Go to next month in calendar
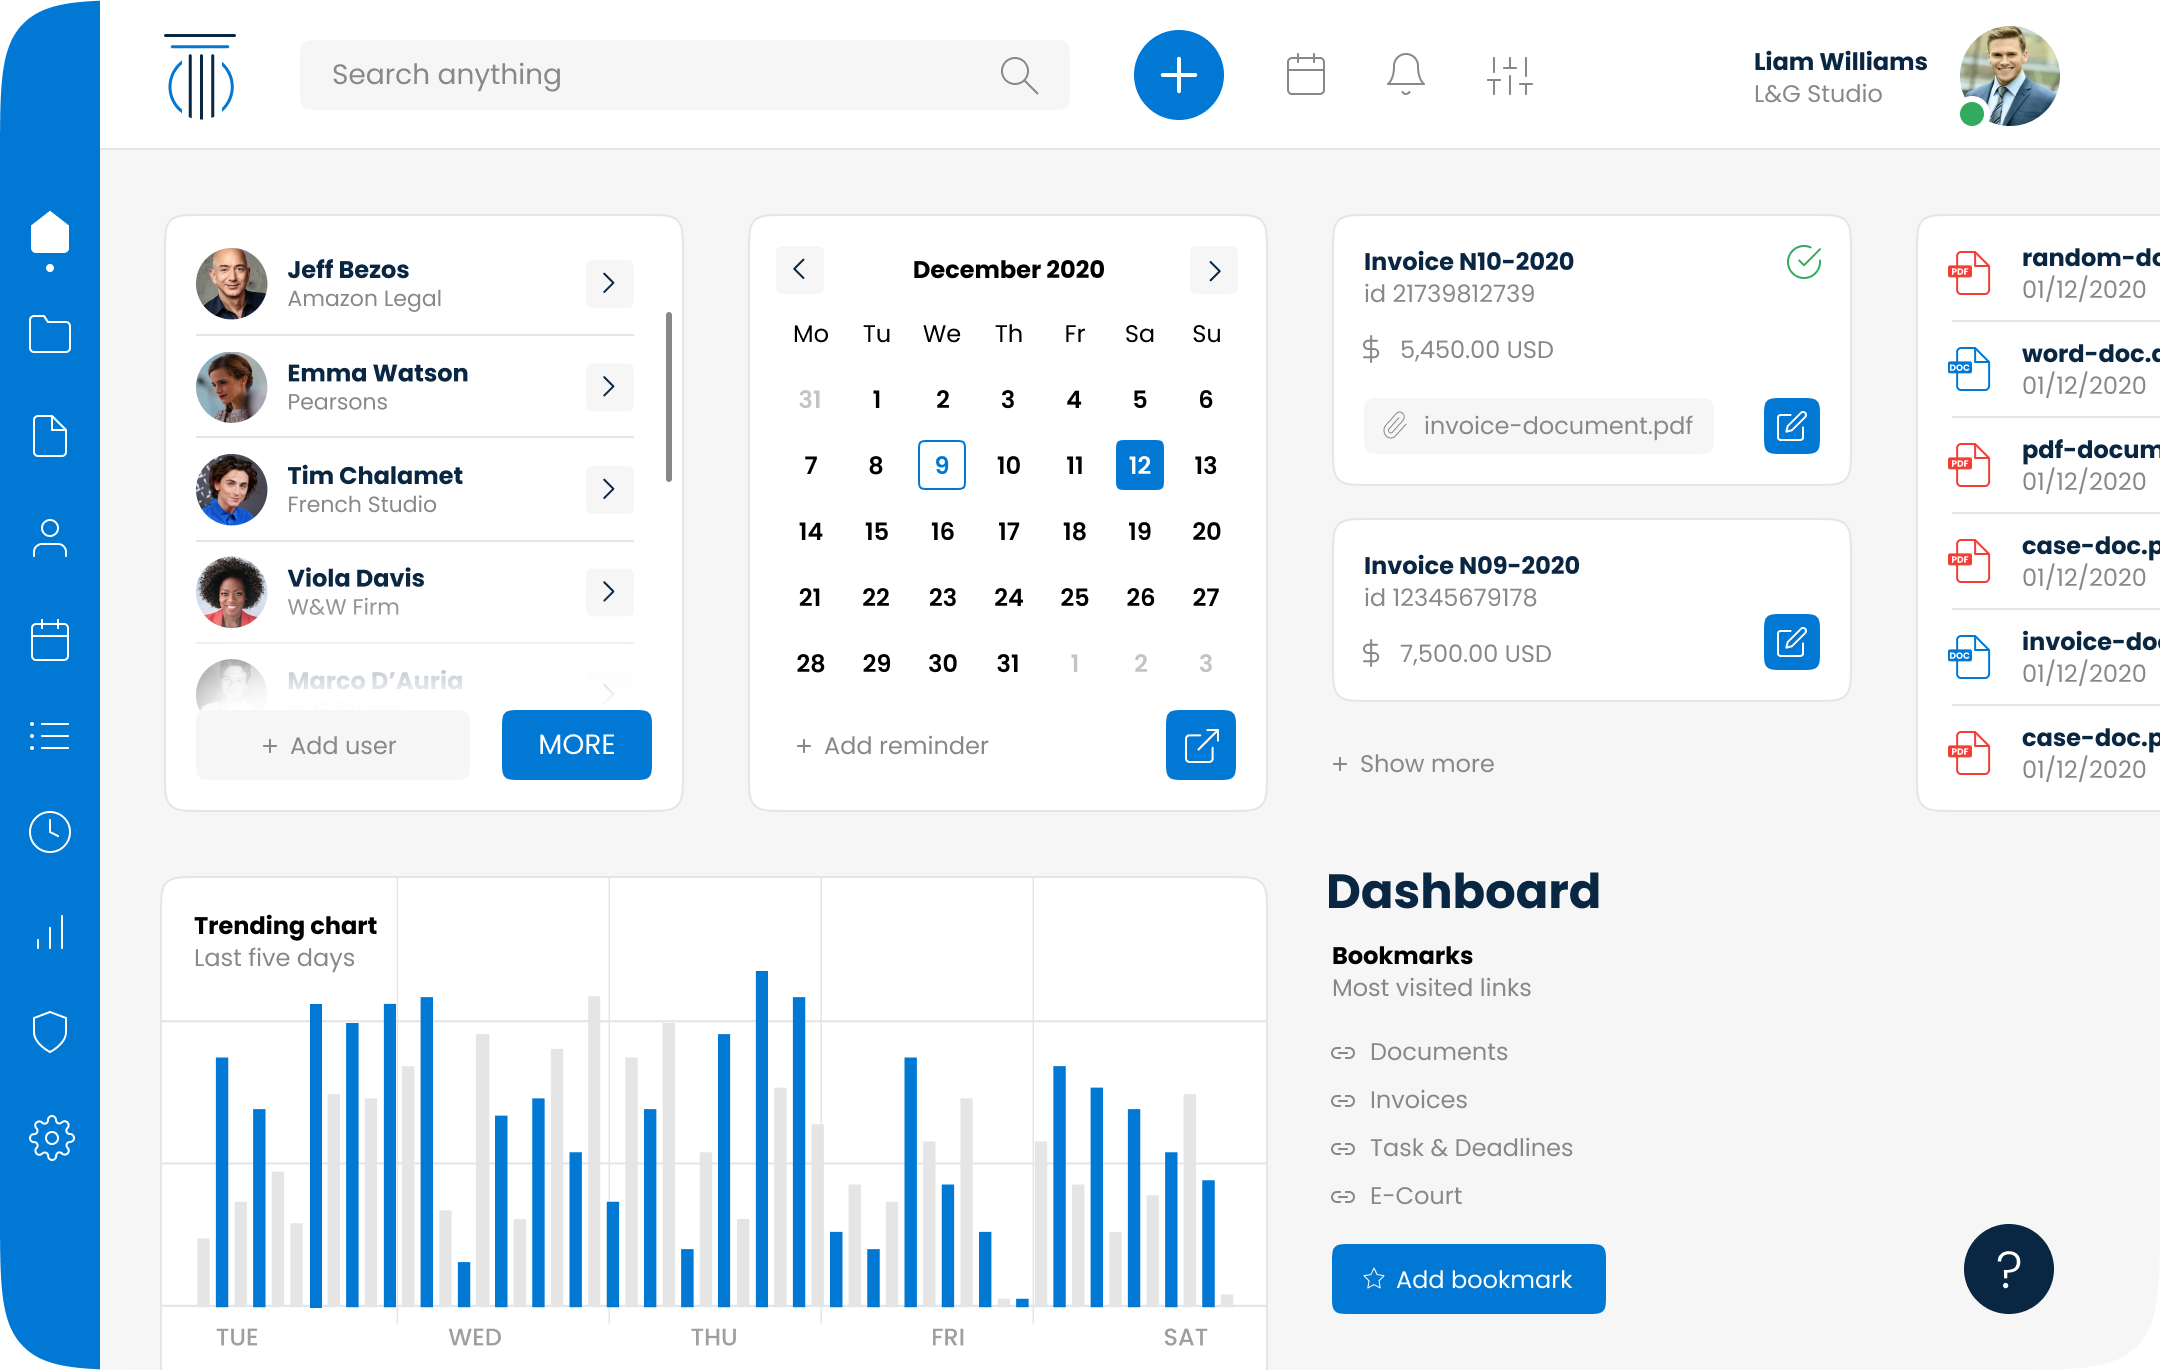Image resolution: width=2160 pixels, height=1370 pixels. coord(1214,270)
